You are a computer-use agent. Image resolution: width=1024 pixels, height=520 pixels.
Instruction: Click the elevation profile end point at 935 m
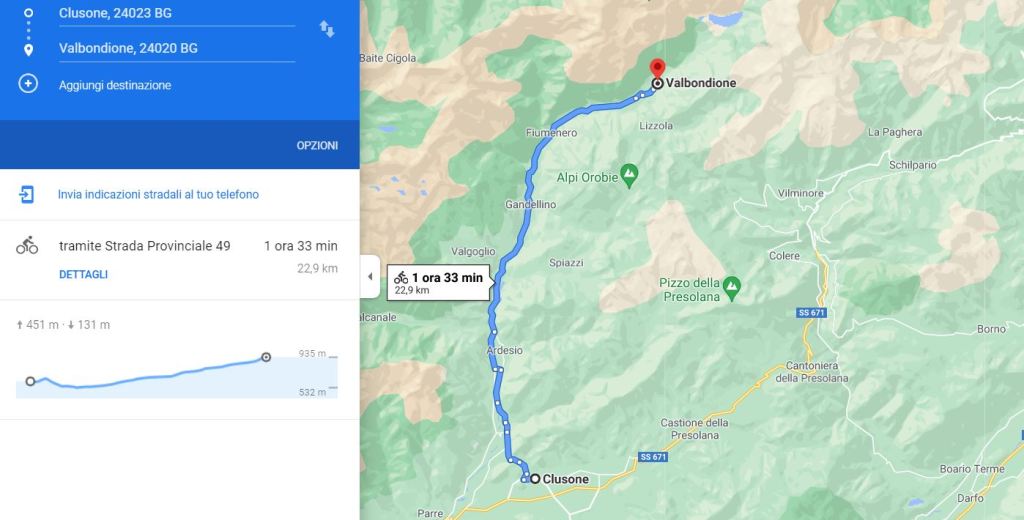tap(266, 357)
